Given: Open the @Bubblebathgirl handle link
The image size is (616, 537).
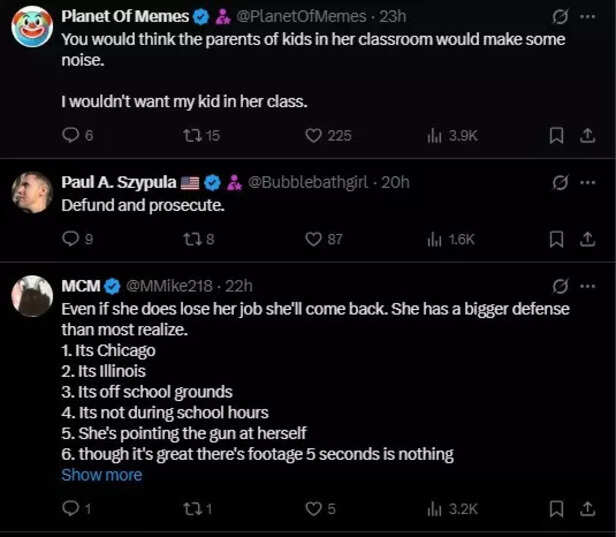Looking at the screenshot, I should (308, 182).
